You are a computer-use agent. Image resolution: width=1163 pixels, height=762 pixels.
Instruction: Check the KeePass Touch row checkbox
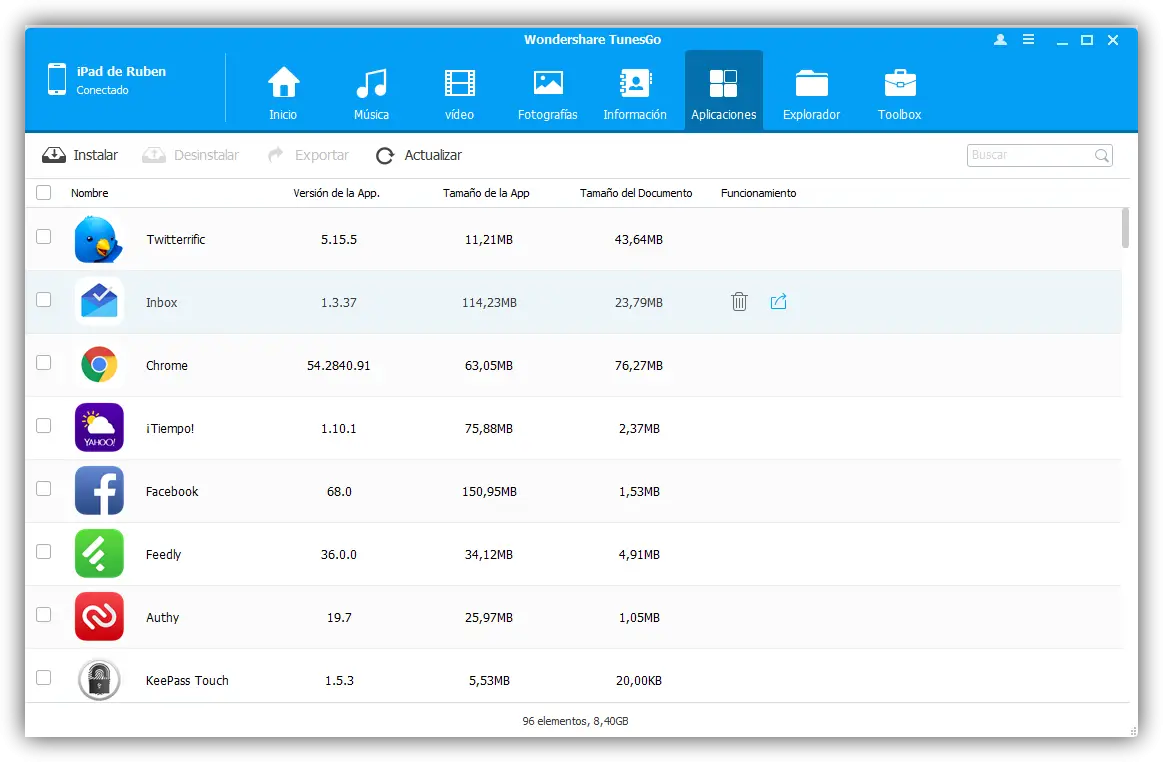point(44,678)
